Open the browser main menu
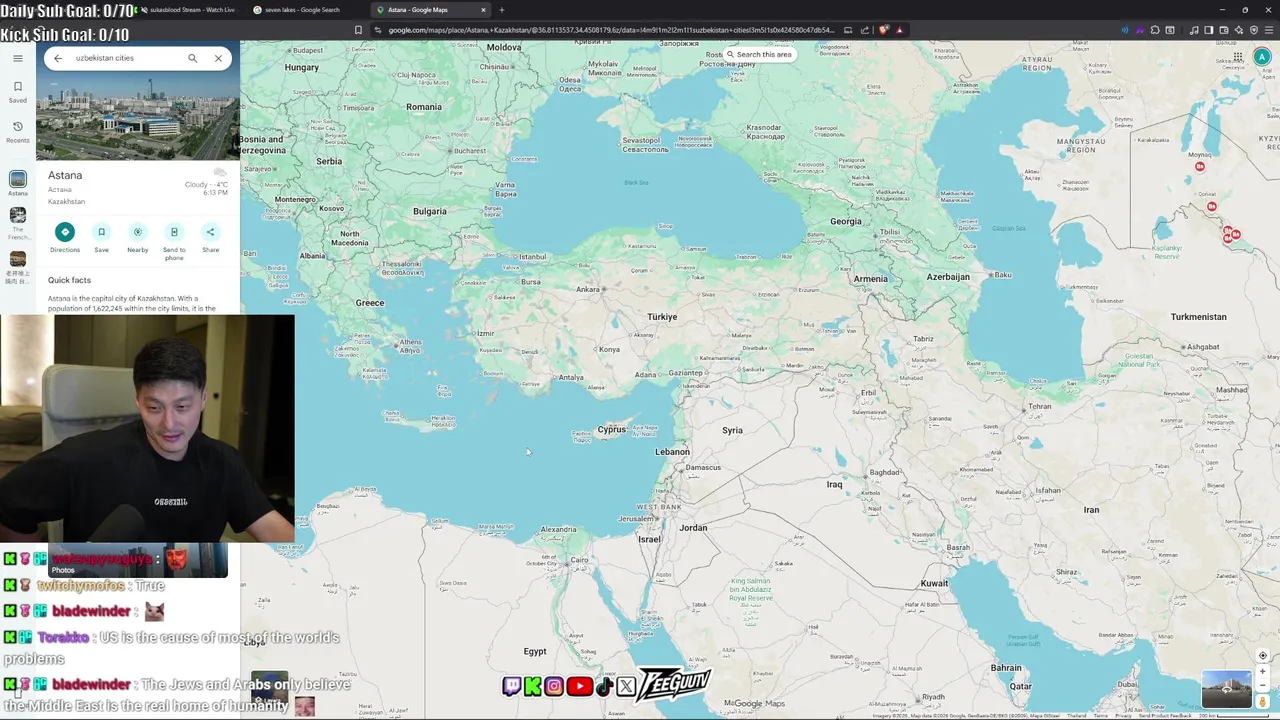 coord(1269,30)
